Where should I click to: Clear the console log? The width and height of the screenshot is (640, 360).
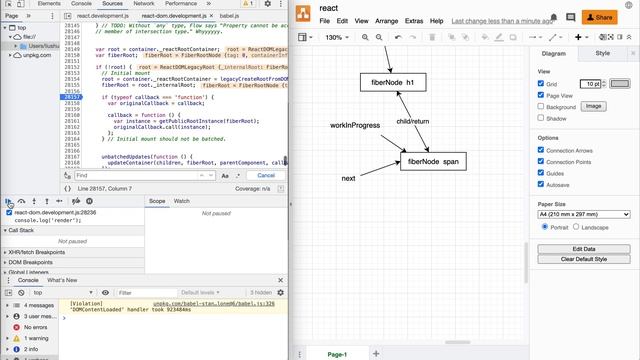point(21,293)
